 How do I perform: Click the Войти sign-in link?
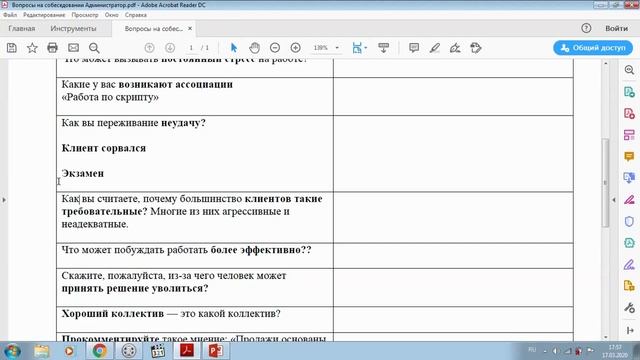point(616,28)
